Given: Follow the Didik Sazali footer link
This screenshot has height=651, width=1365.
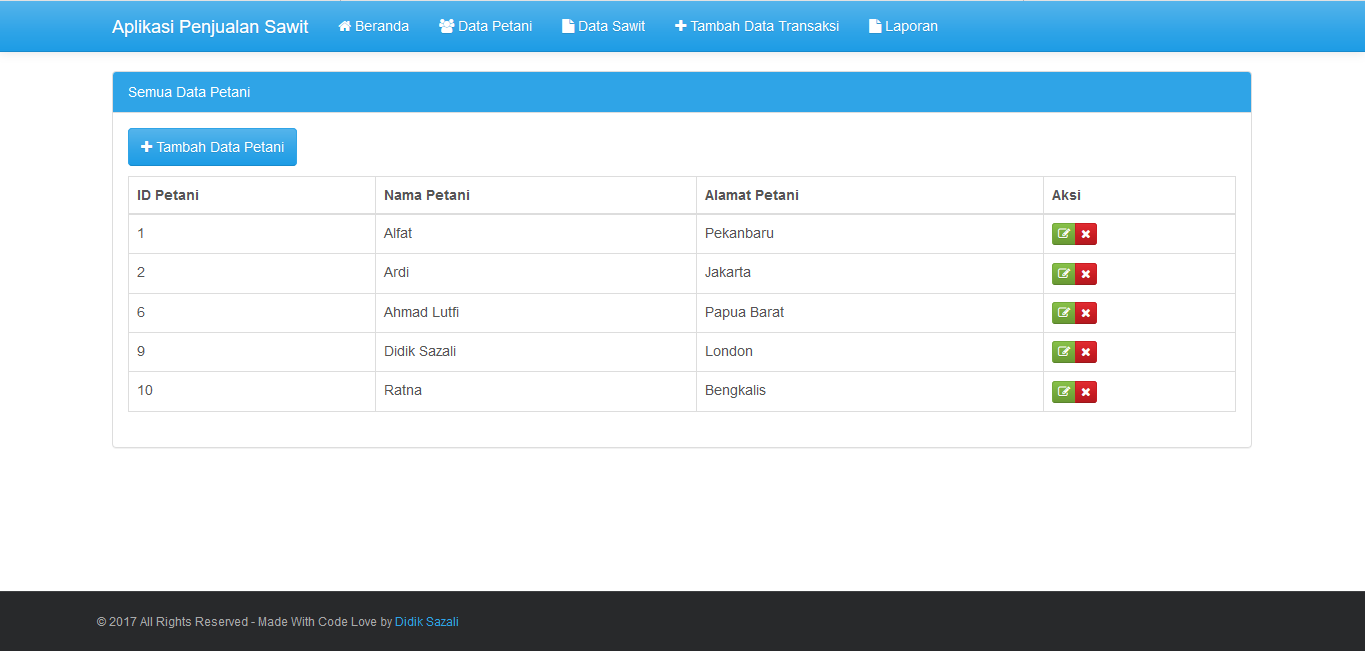Looking at the screenshot, I should [x=427, y=621].
